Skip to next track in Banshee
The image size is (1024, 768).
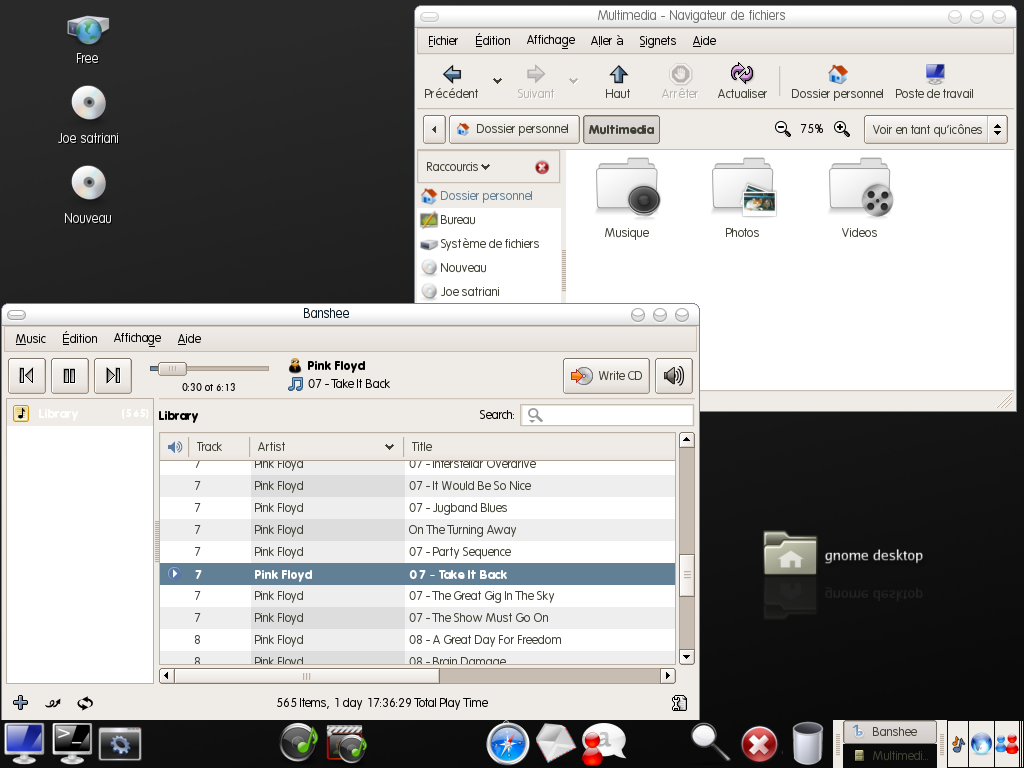pyautogui.click(x=113, y=376)
